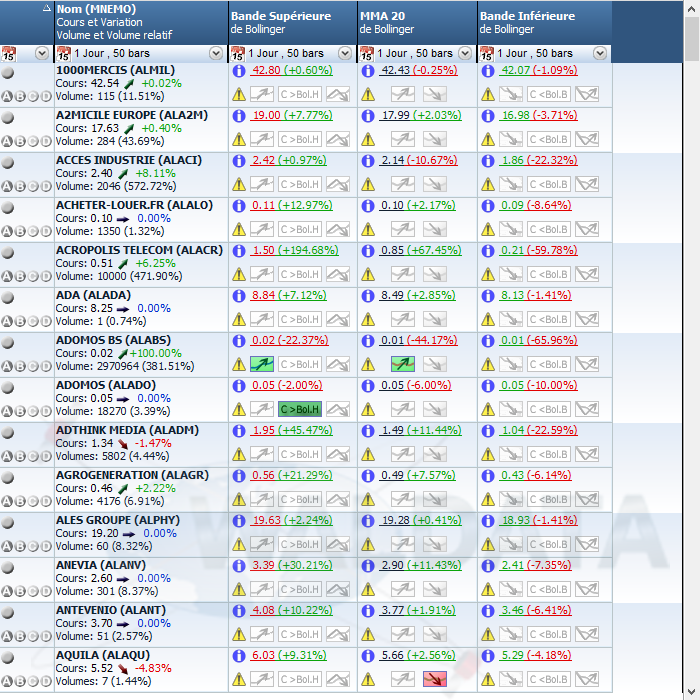Click AGROGENERATION (ALAGR) stock name

(132, 475)
